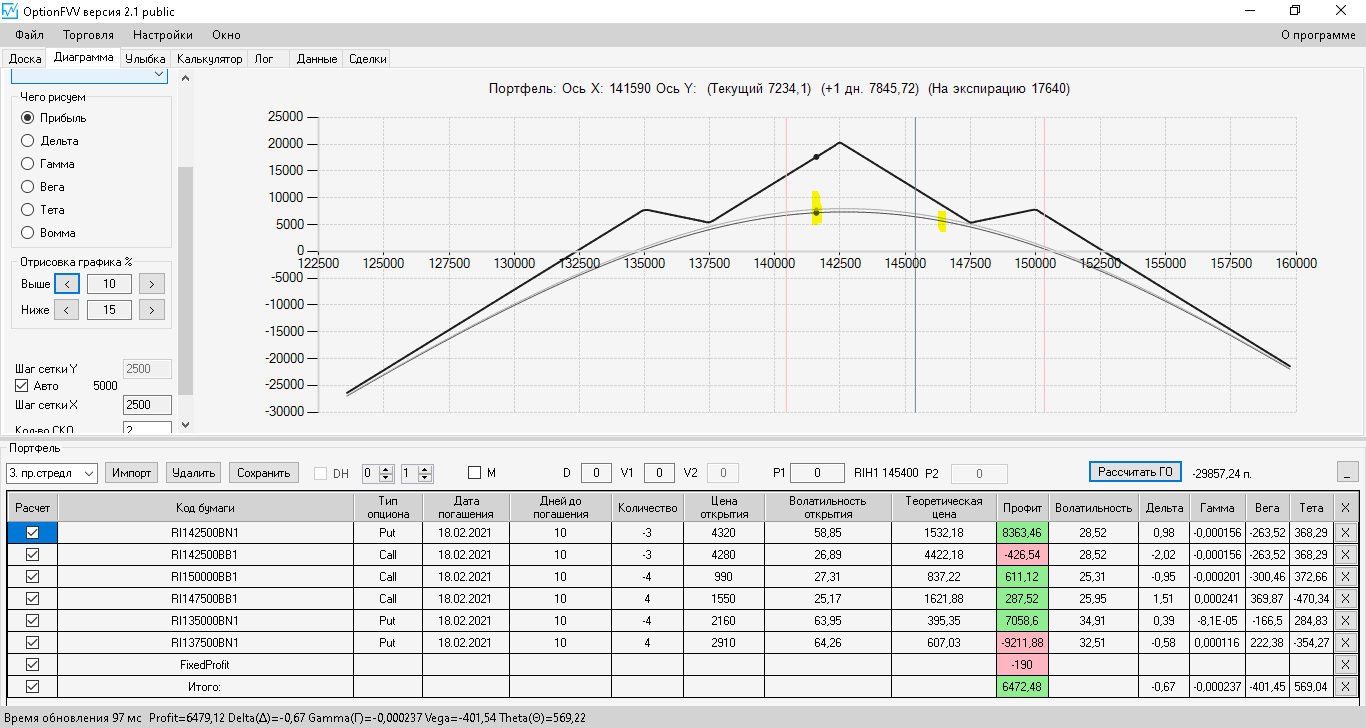Image resolution: width=1366 pixels, height=728 pixels.
Task: Click the Выше value field showing 10
Action: pyautogui.click(x=109, y=284)
